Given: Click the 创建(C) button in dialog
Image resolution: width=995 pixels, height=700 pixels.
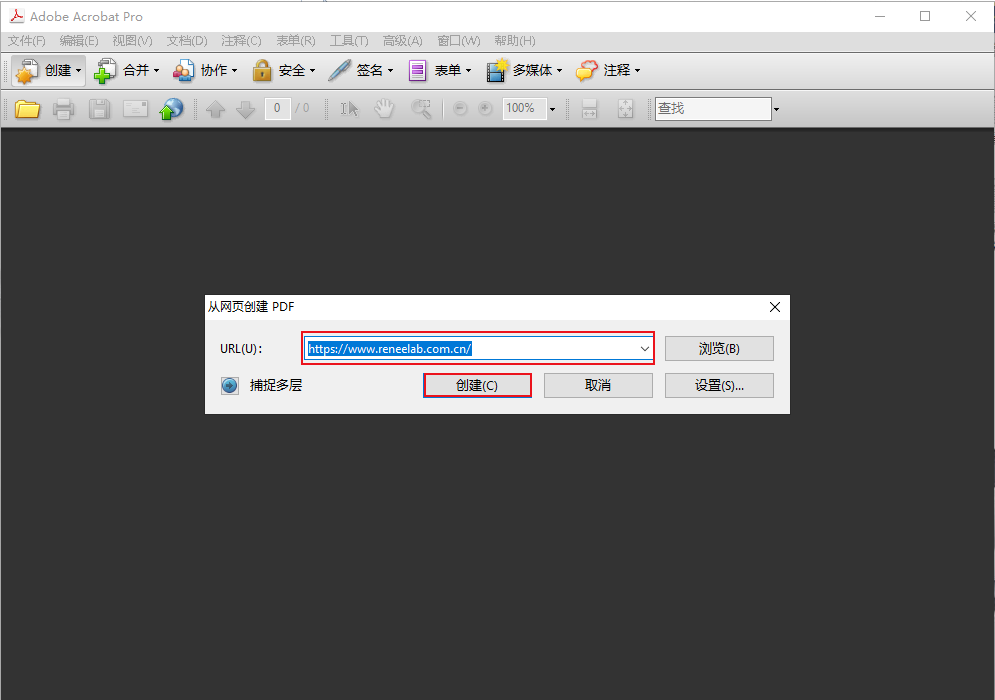Looking at the screenshot, I should point(477,385).
